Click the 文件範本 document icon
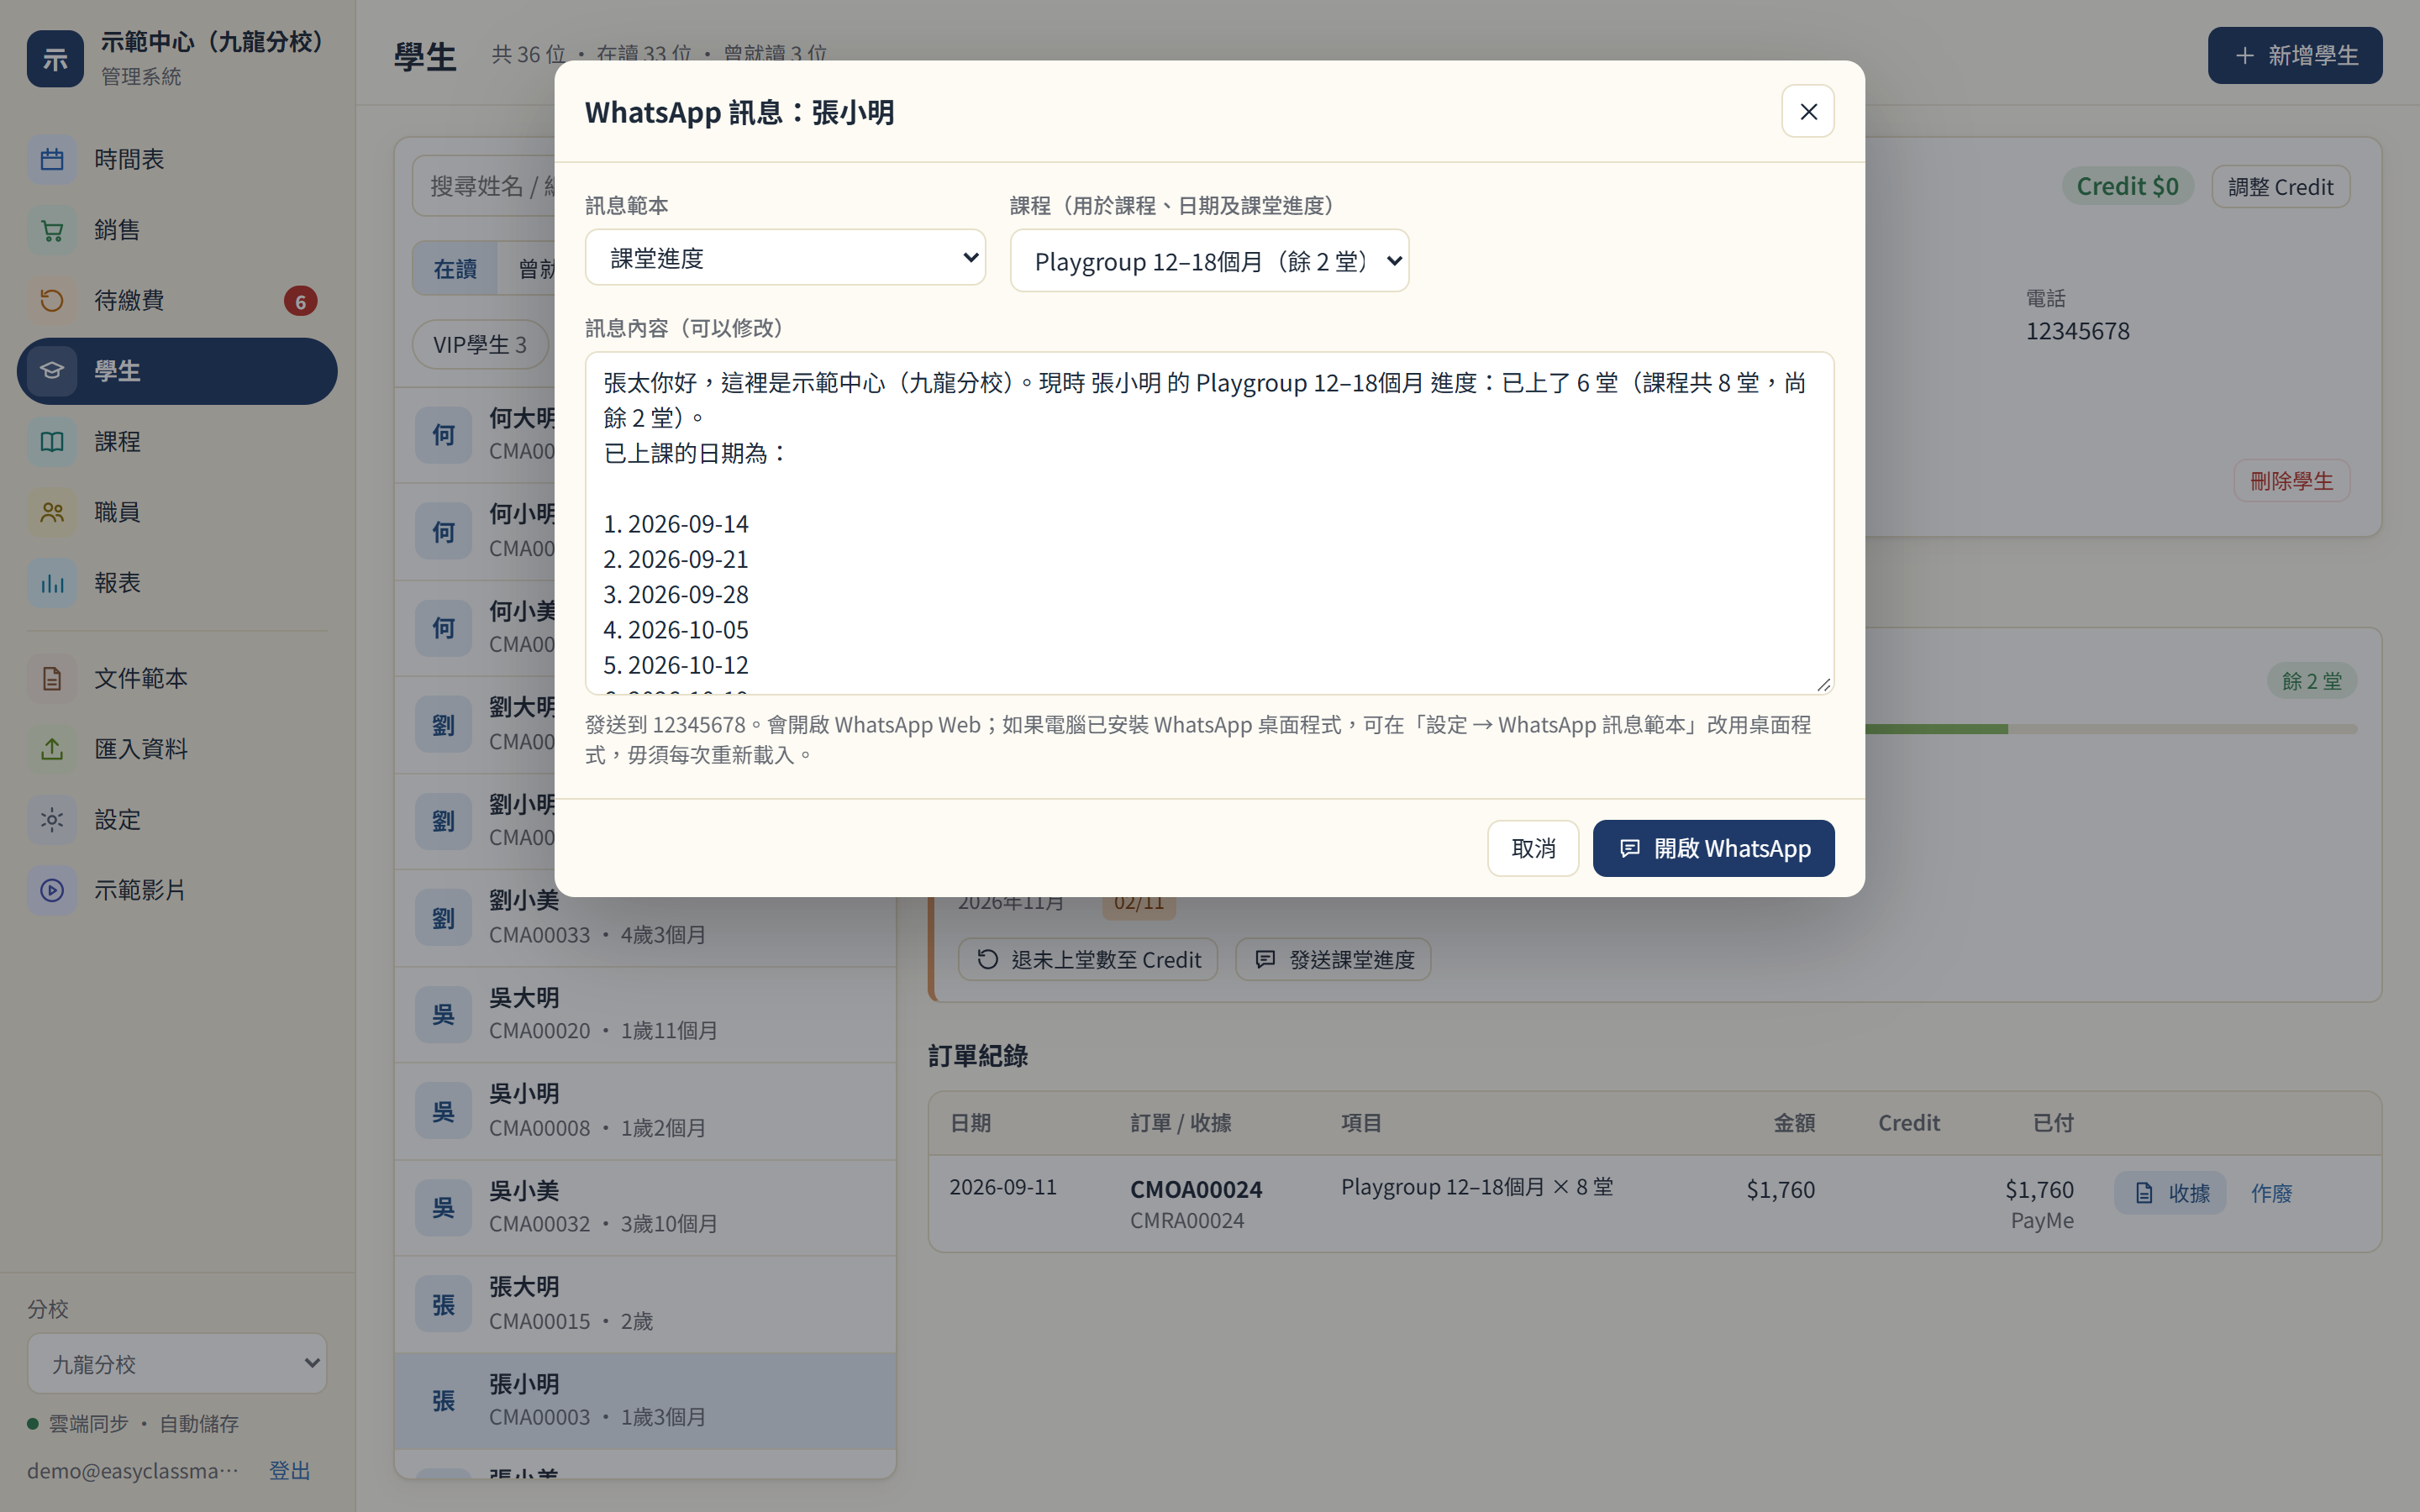The width and height of the screenshot is (2420, 1512). 52,679
